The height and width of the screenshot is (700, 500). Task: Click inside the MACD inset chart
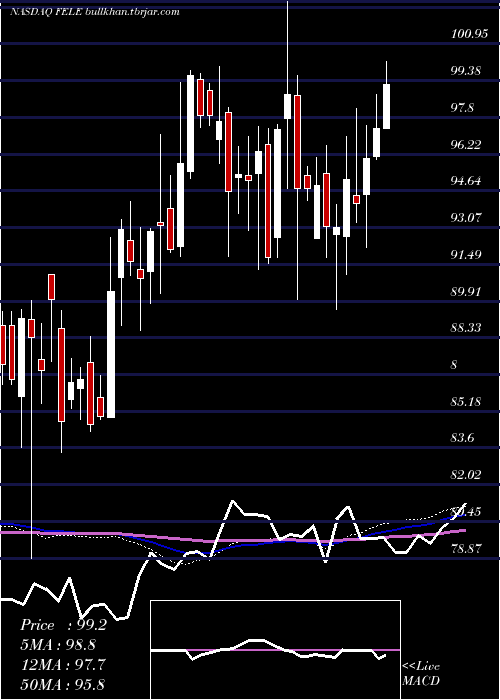tap(275, 650)
